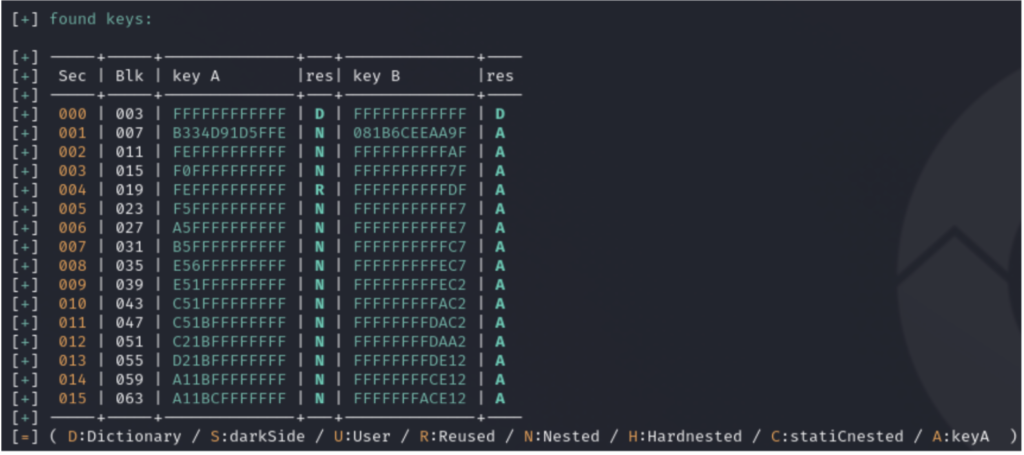This screenshot has height=455, width=1024.
Task: Click the 'C:statiCnested' legend entry
Action: tap(839, 437)
